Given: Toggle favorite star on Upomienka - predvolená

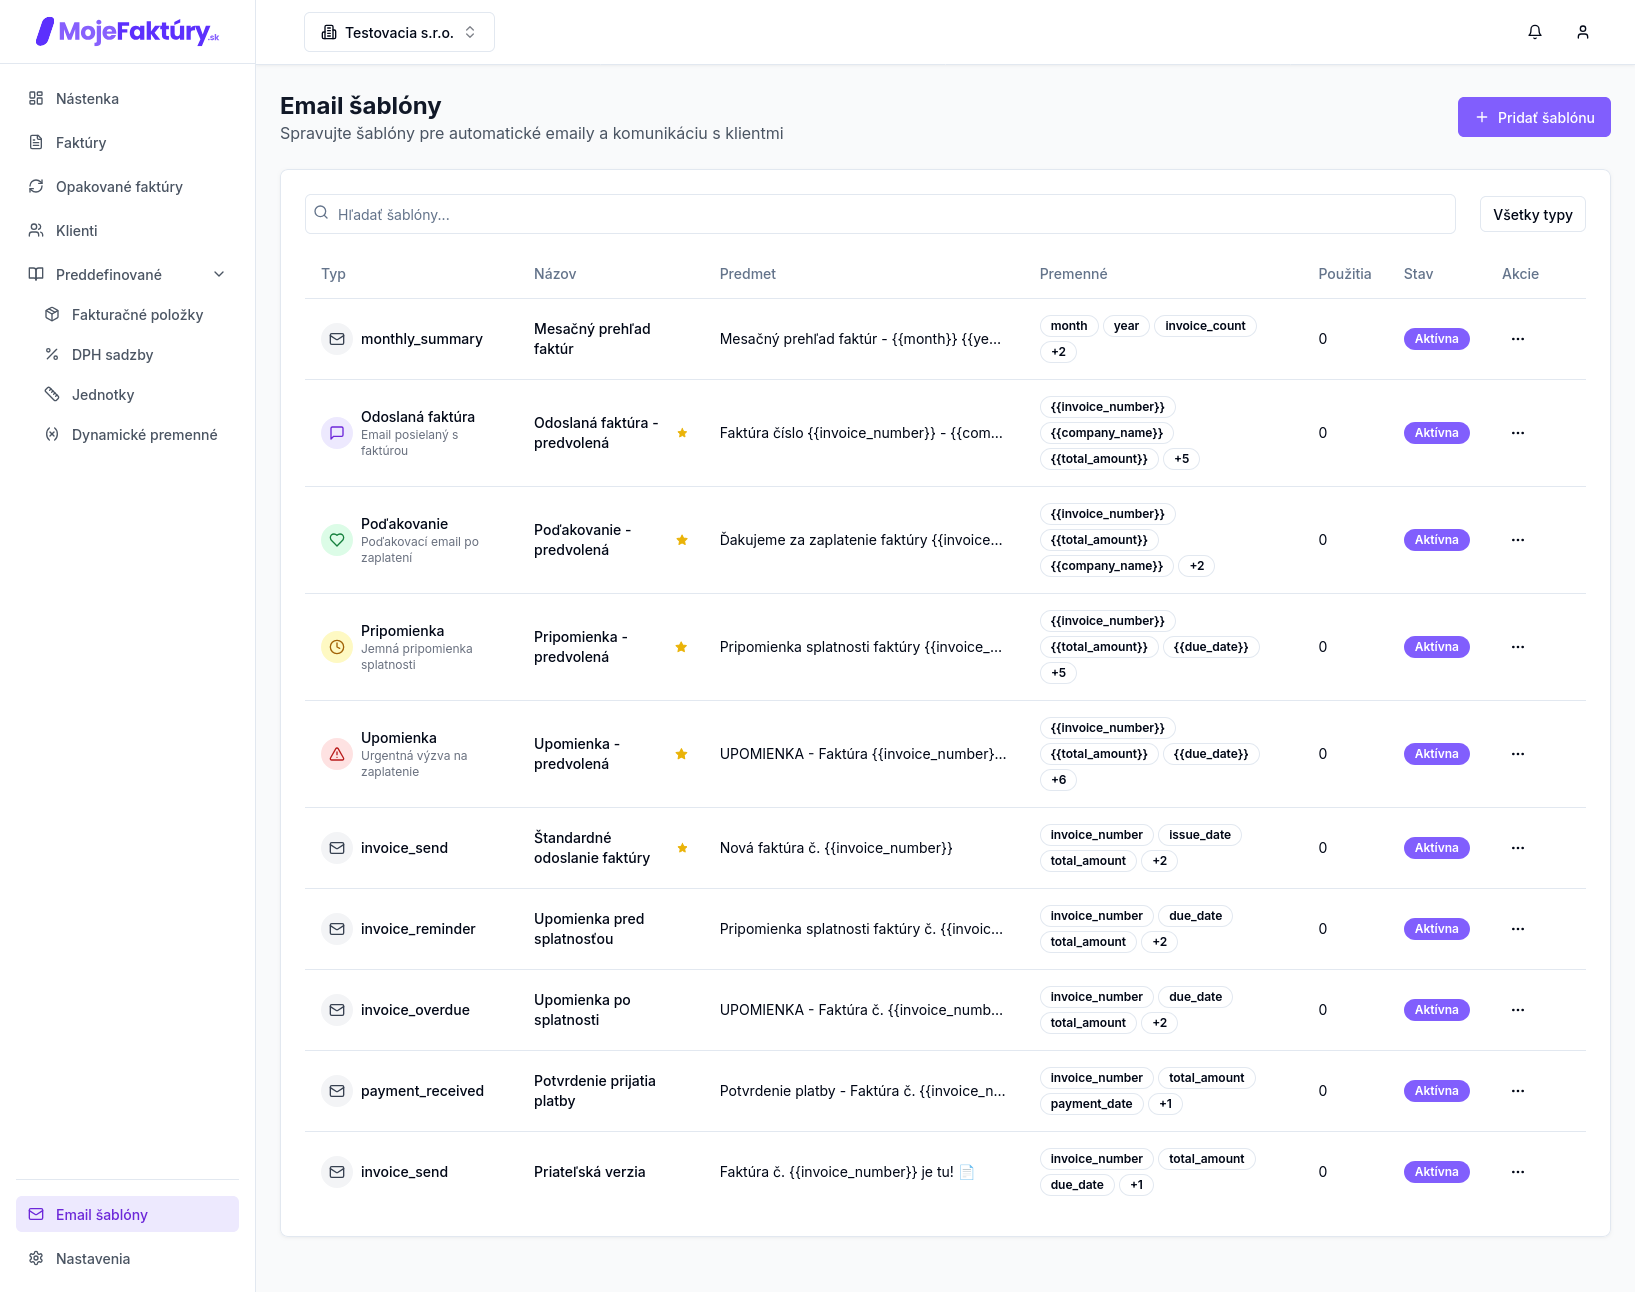Looking at the screenshot, I should point(681,754).
